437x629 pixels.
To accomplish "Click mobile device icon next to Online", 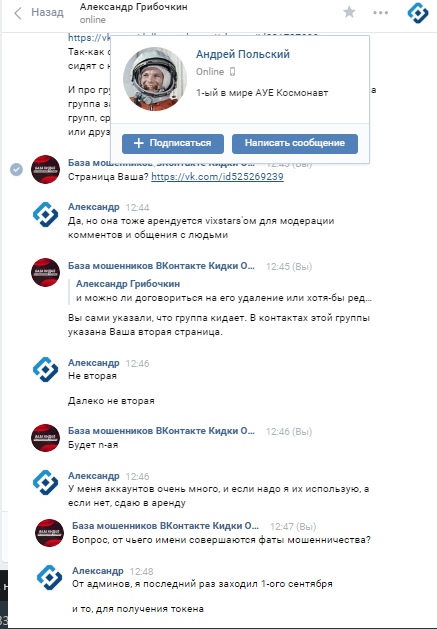I will coord(232,72).
